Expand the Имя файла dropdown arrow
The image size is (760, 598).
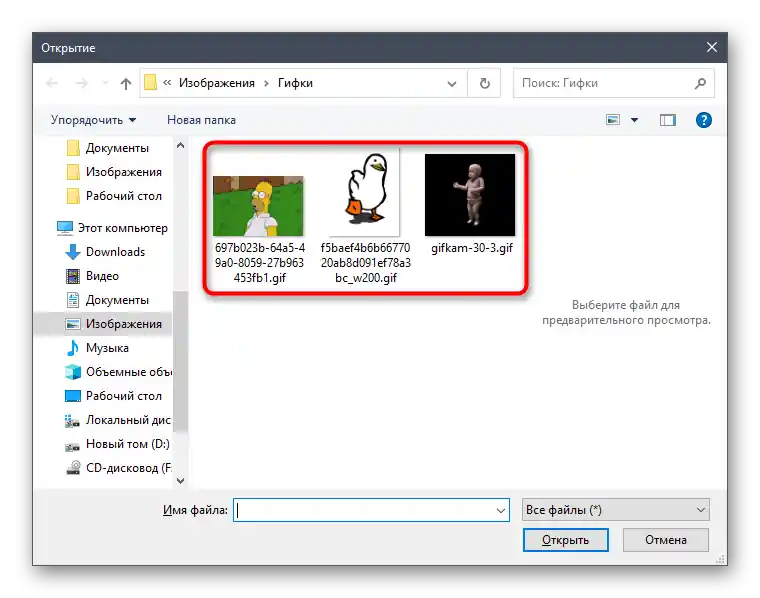[501, 510]
